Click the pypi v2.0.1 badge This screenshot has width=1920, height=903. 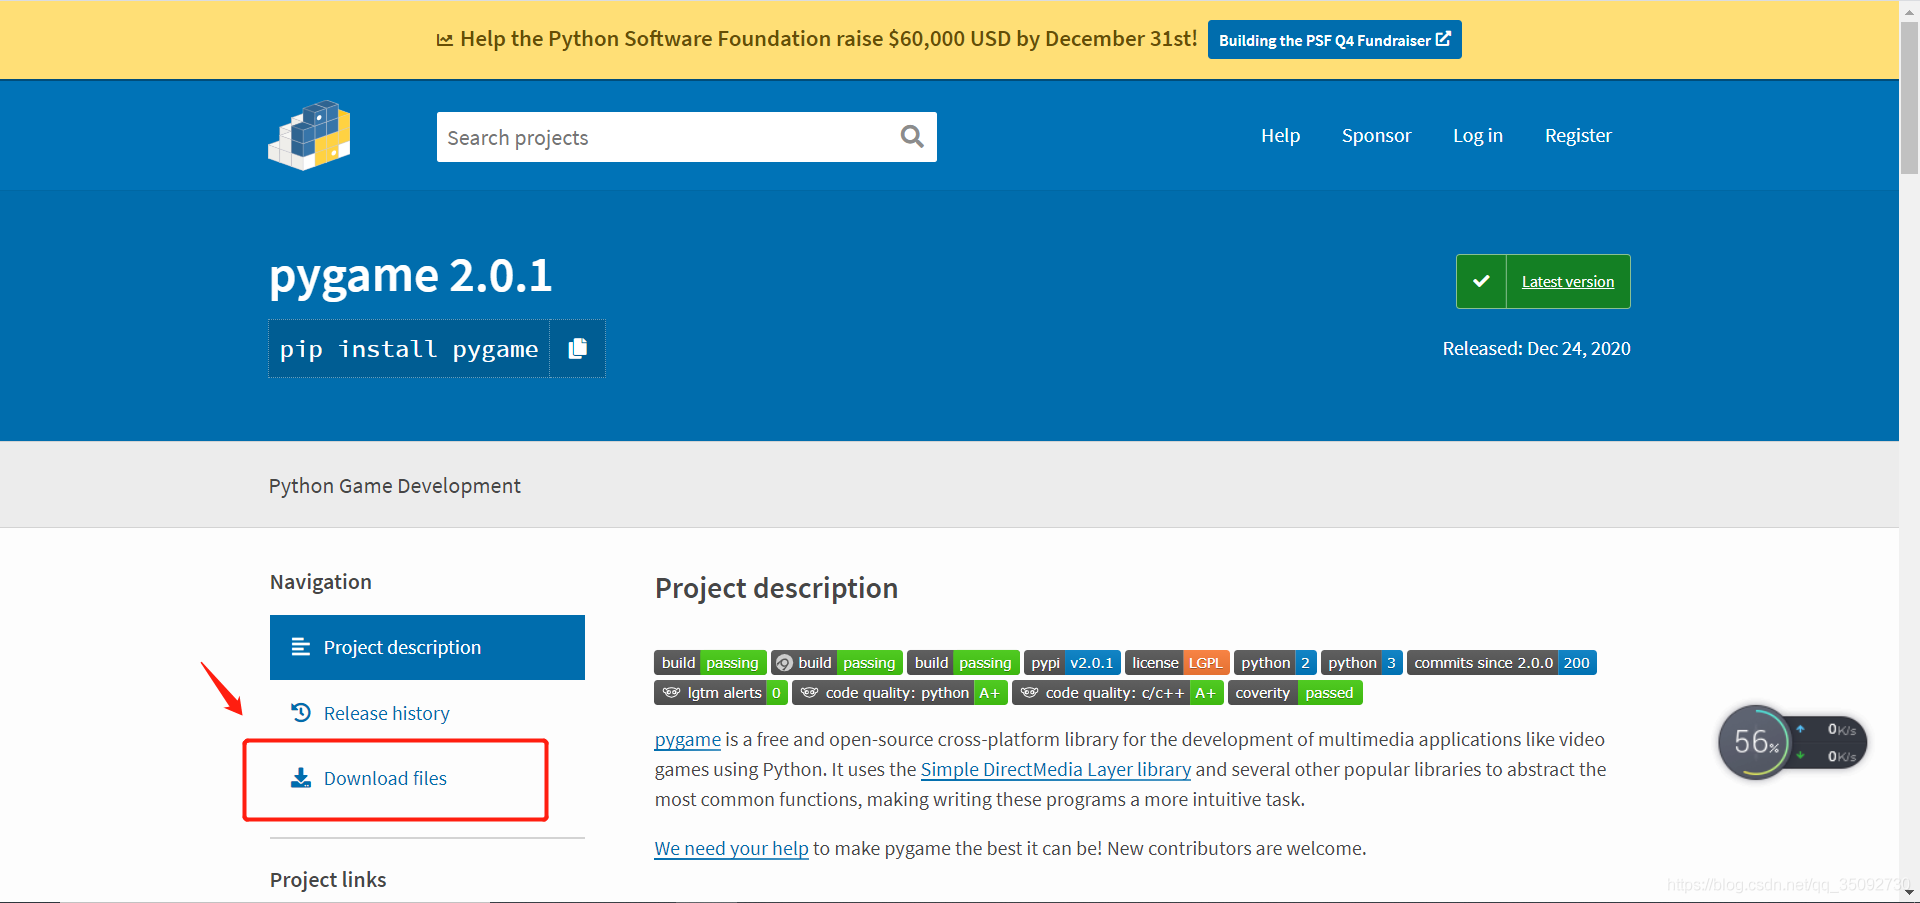(1072, 663)
